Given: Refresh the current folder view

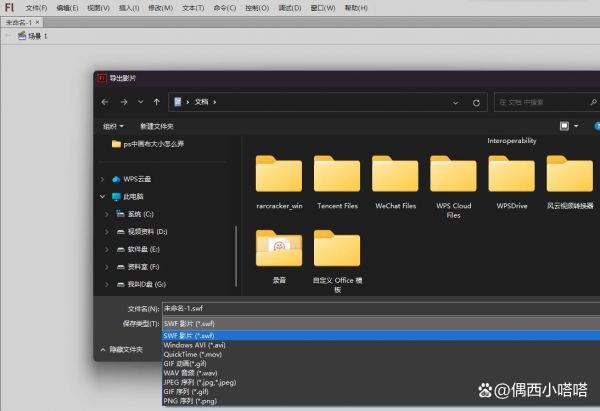Looking at the screenshot, I should (x=479, y=102).
